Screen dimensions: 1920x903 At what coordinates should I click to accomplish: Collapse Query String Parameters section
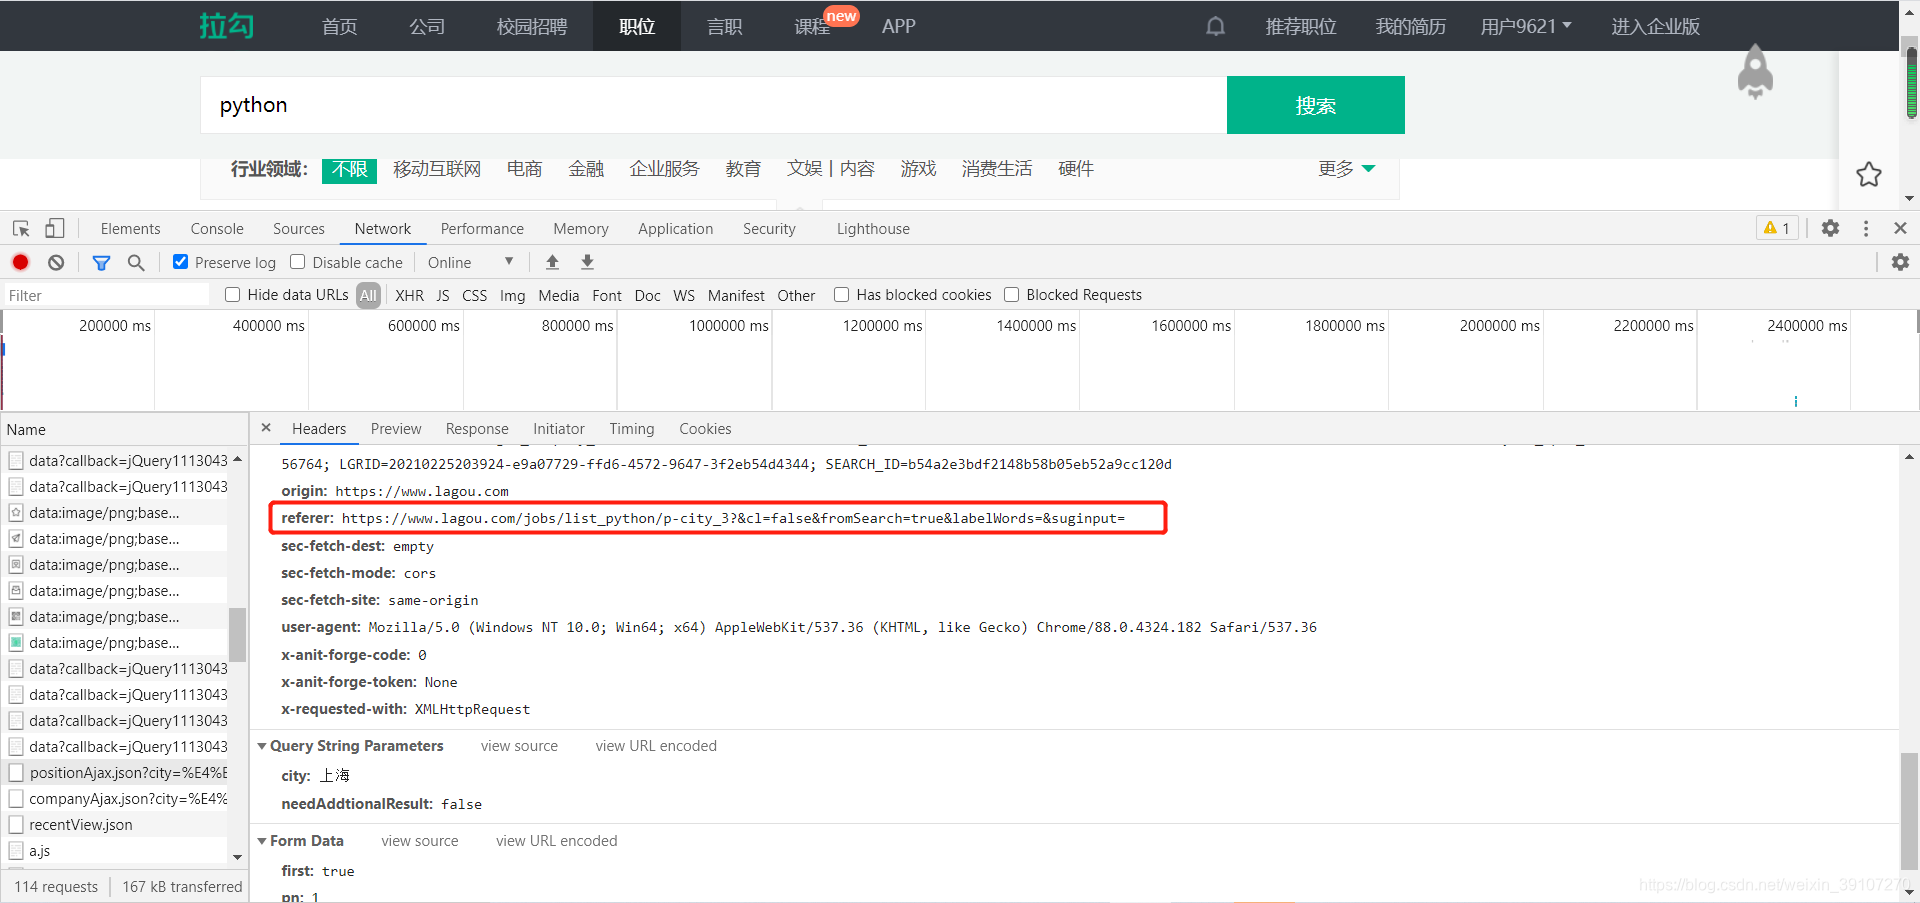tap(262, 746)
